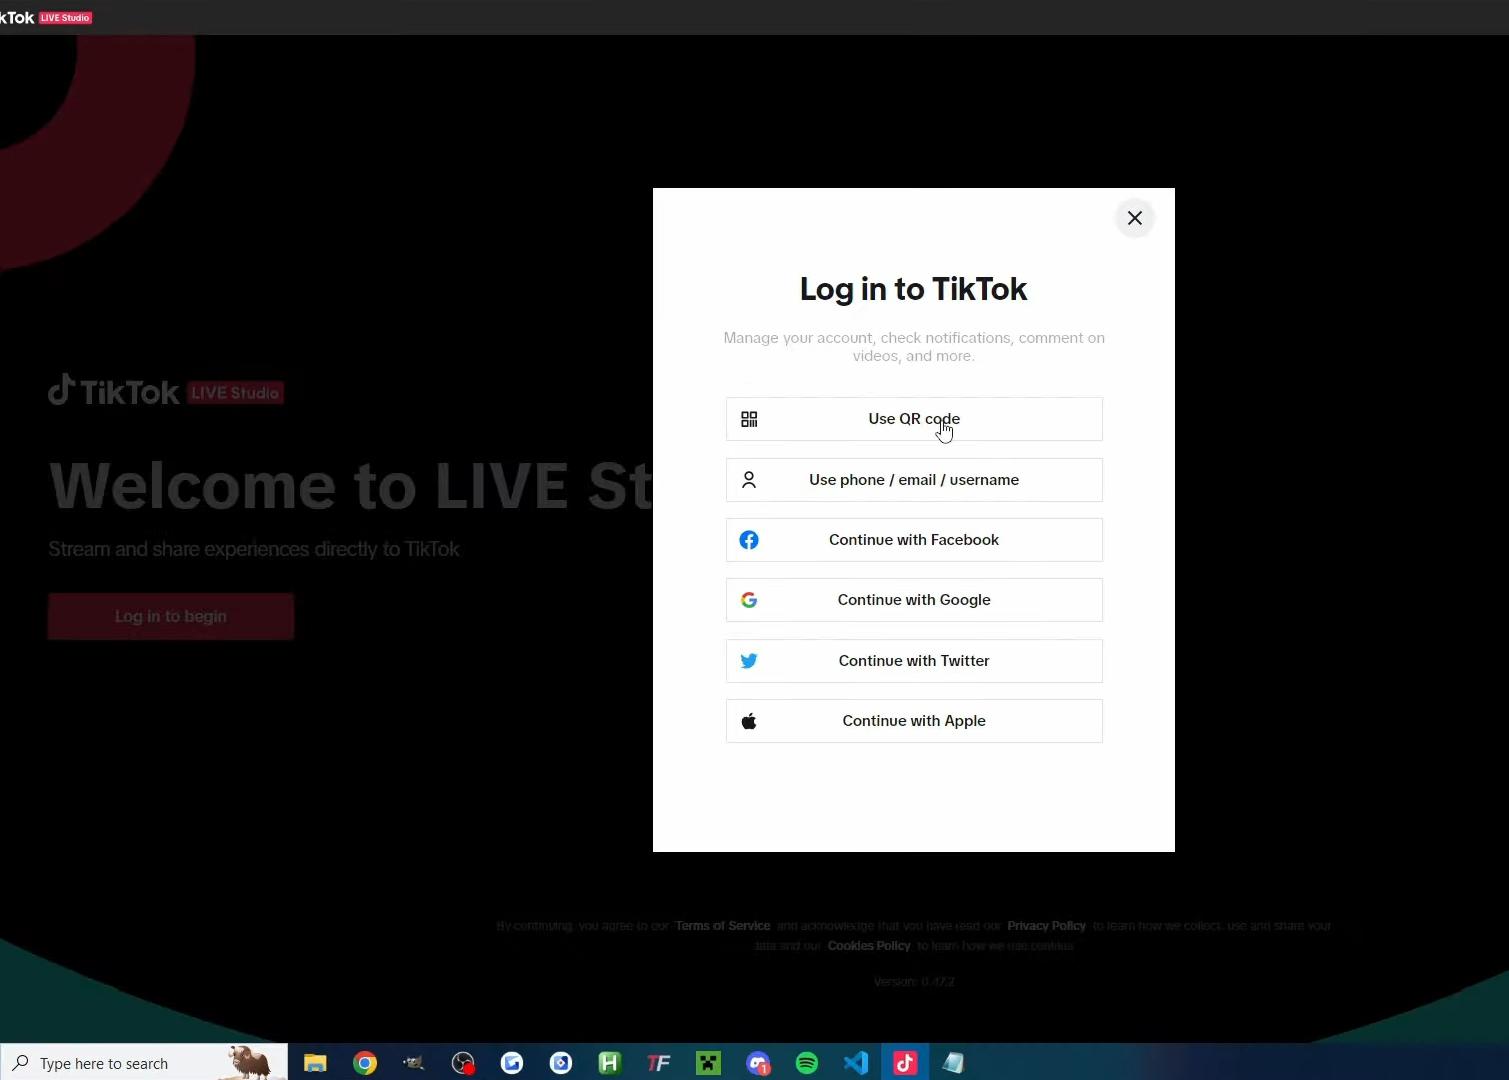Open Spotify from the taskbar
Image resolution: width=1509 pixels, height=1080 pixels.
807,1063
